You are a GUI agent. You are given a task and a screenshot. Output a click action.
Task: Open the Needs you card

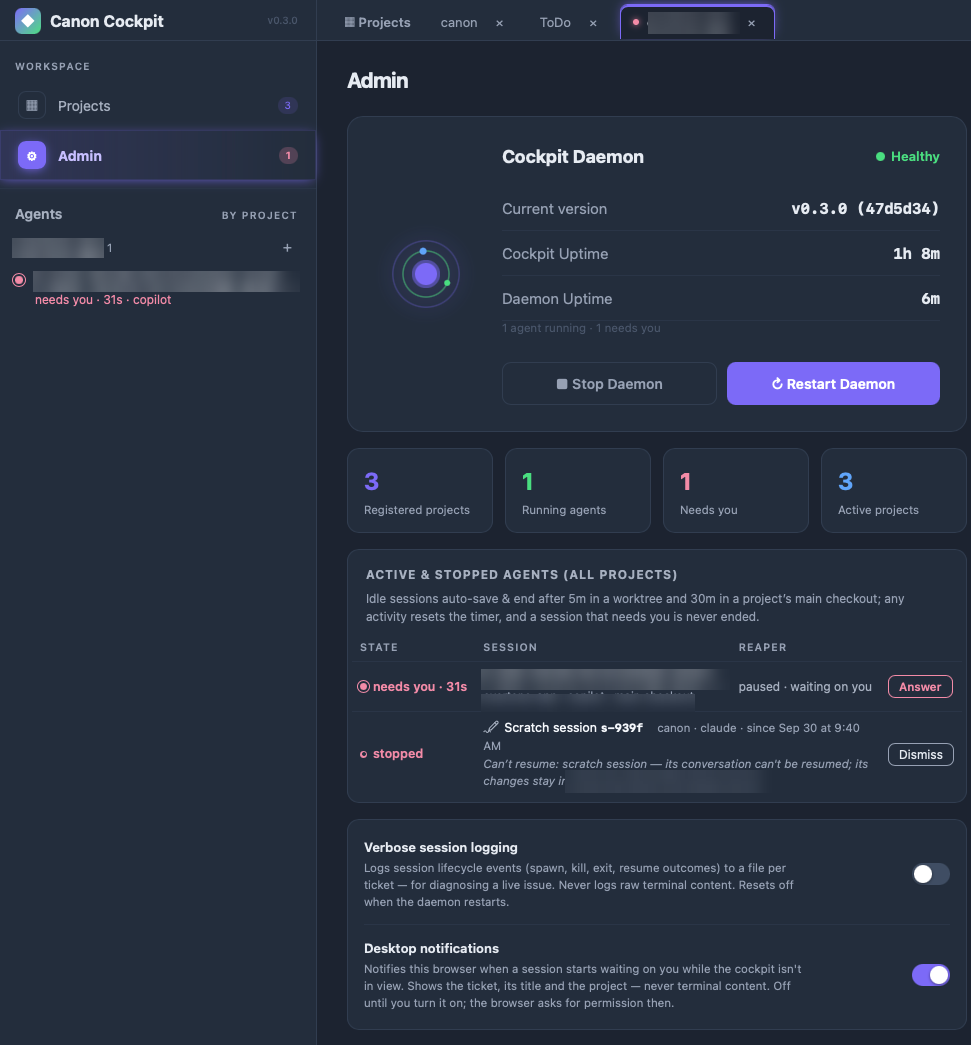(x=736, y=491)
